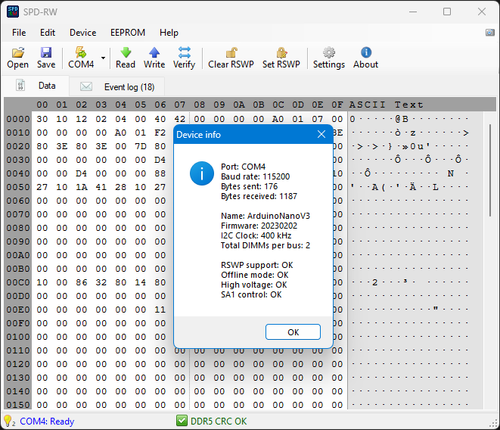Click the SA1 control: OK line

(251, 295)
